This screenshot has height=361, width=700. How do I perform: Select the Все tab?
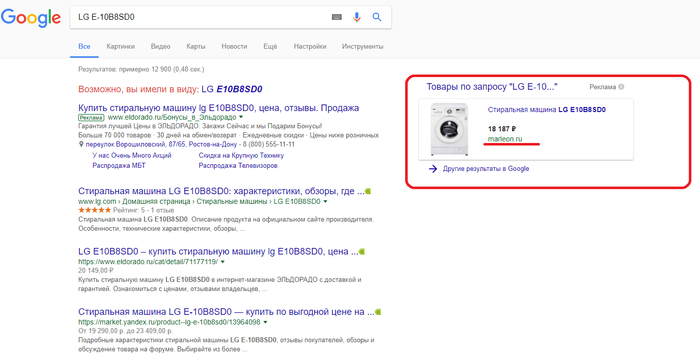tap(84, 46)
